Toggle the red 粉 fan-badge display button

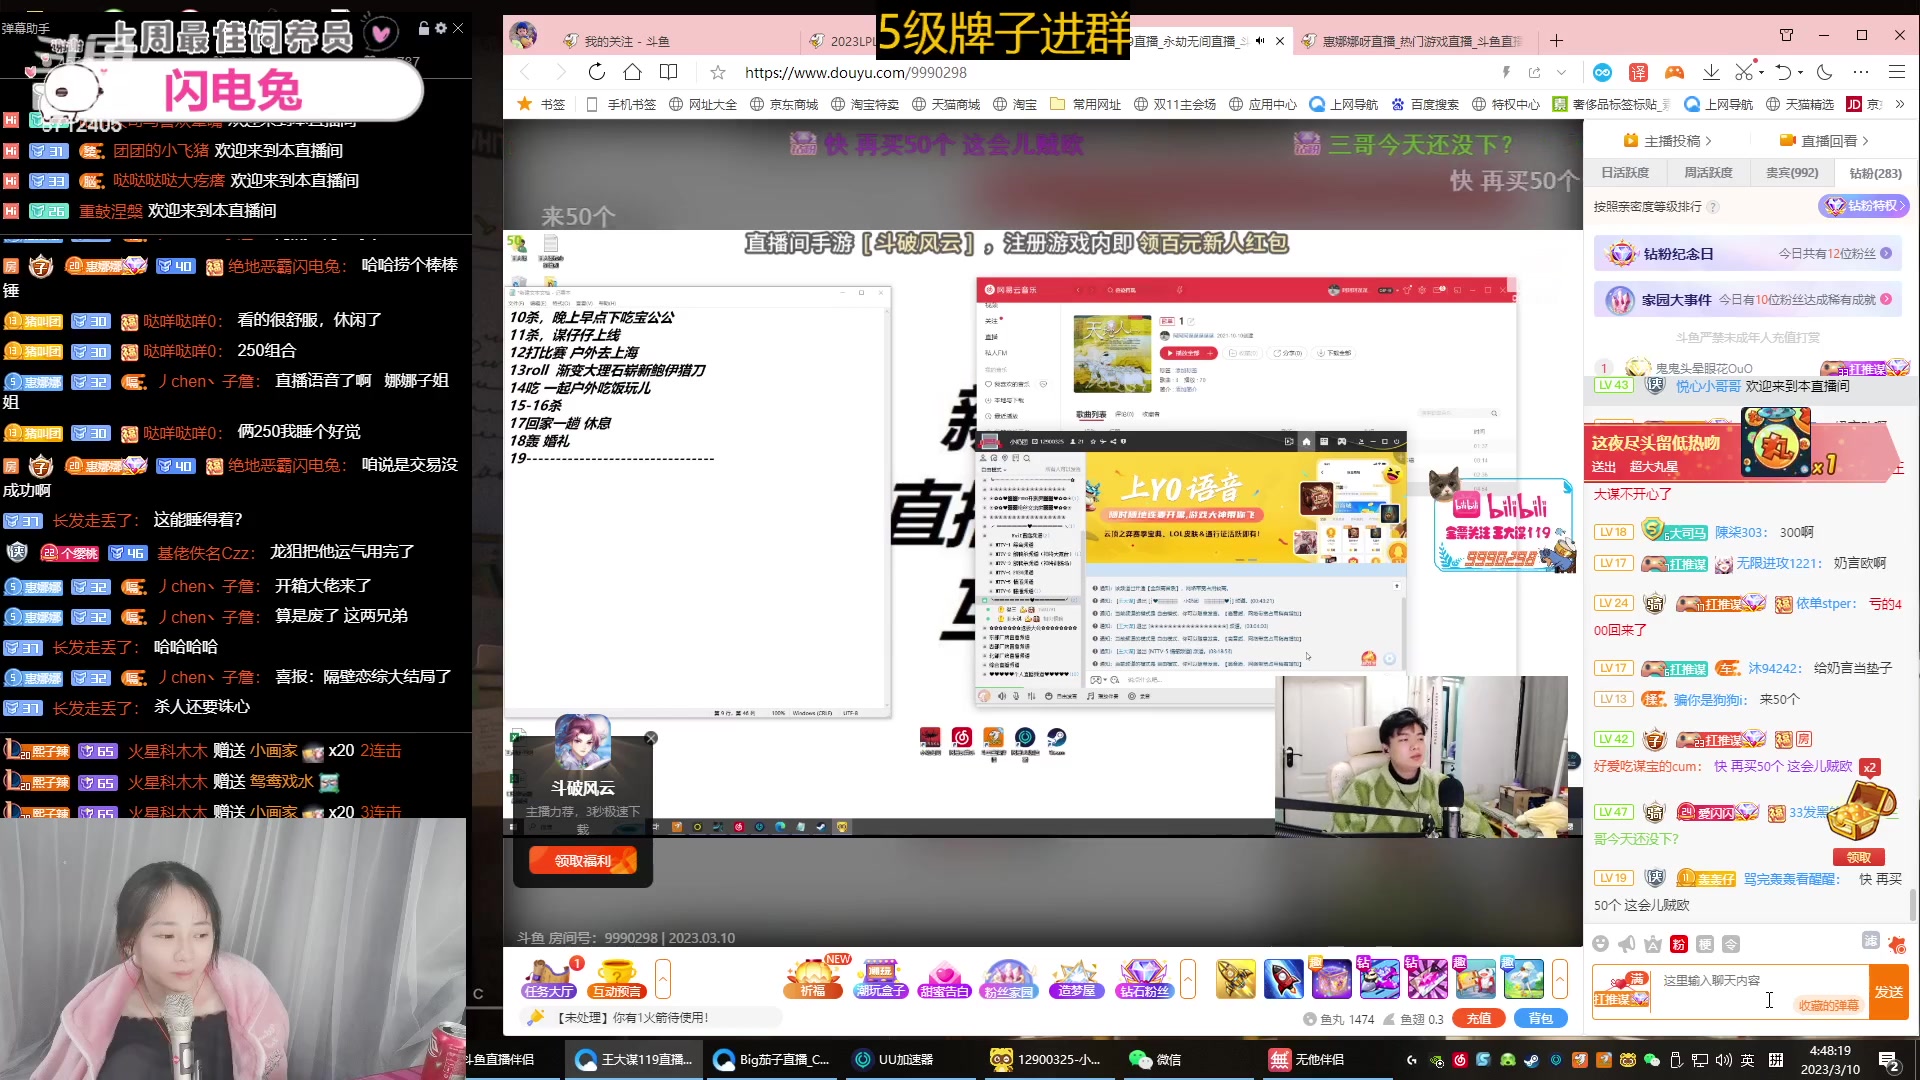pyautogui.click(x=1677, y=944)
